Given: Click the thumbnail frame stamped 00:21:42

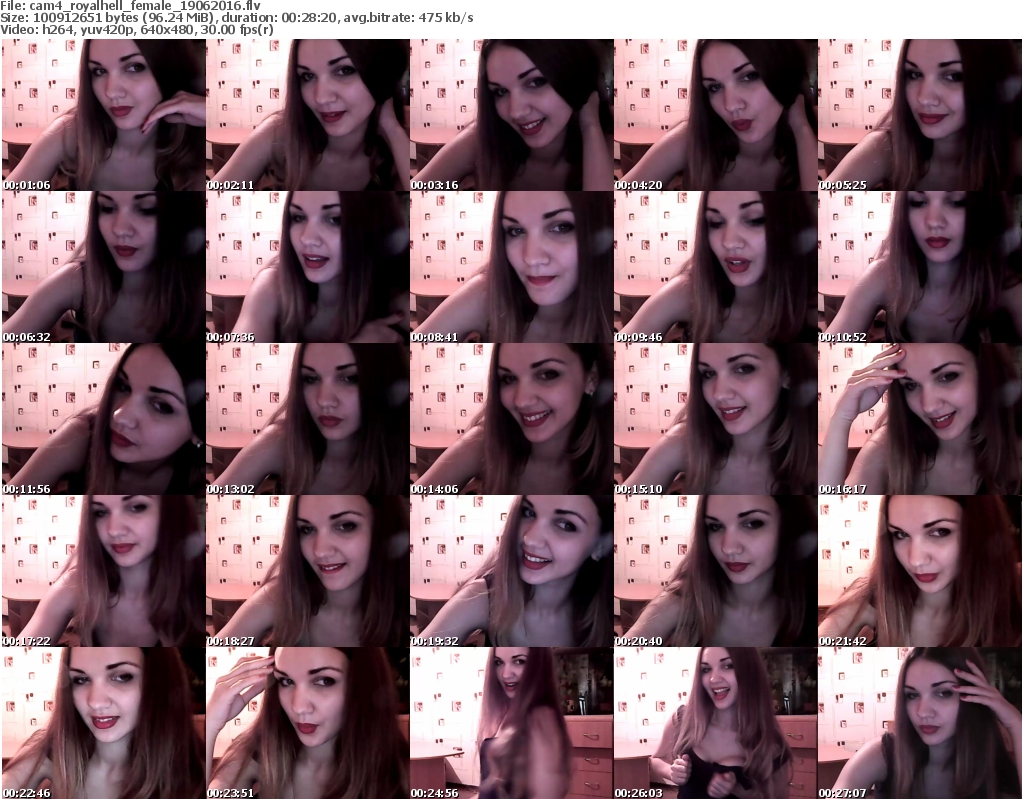Looking at the screenshot, I should pyautogui.click(x=920, y=571).
